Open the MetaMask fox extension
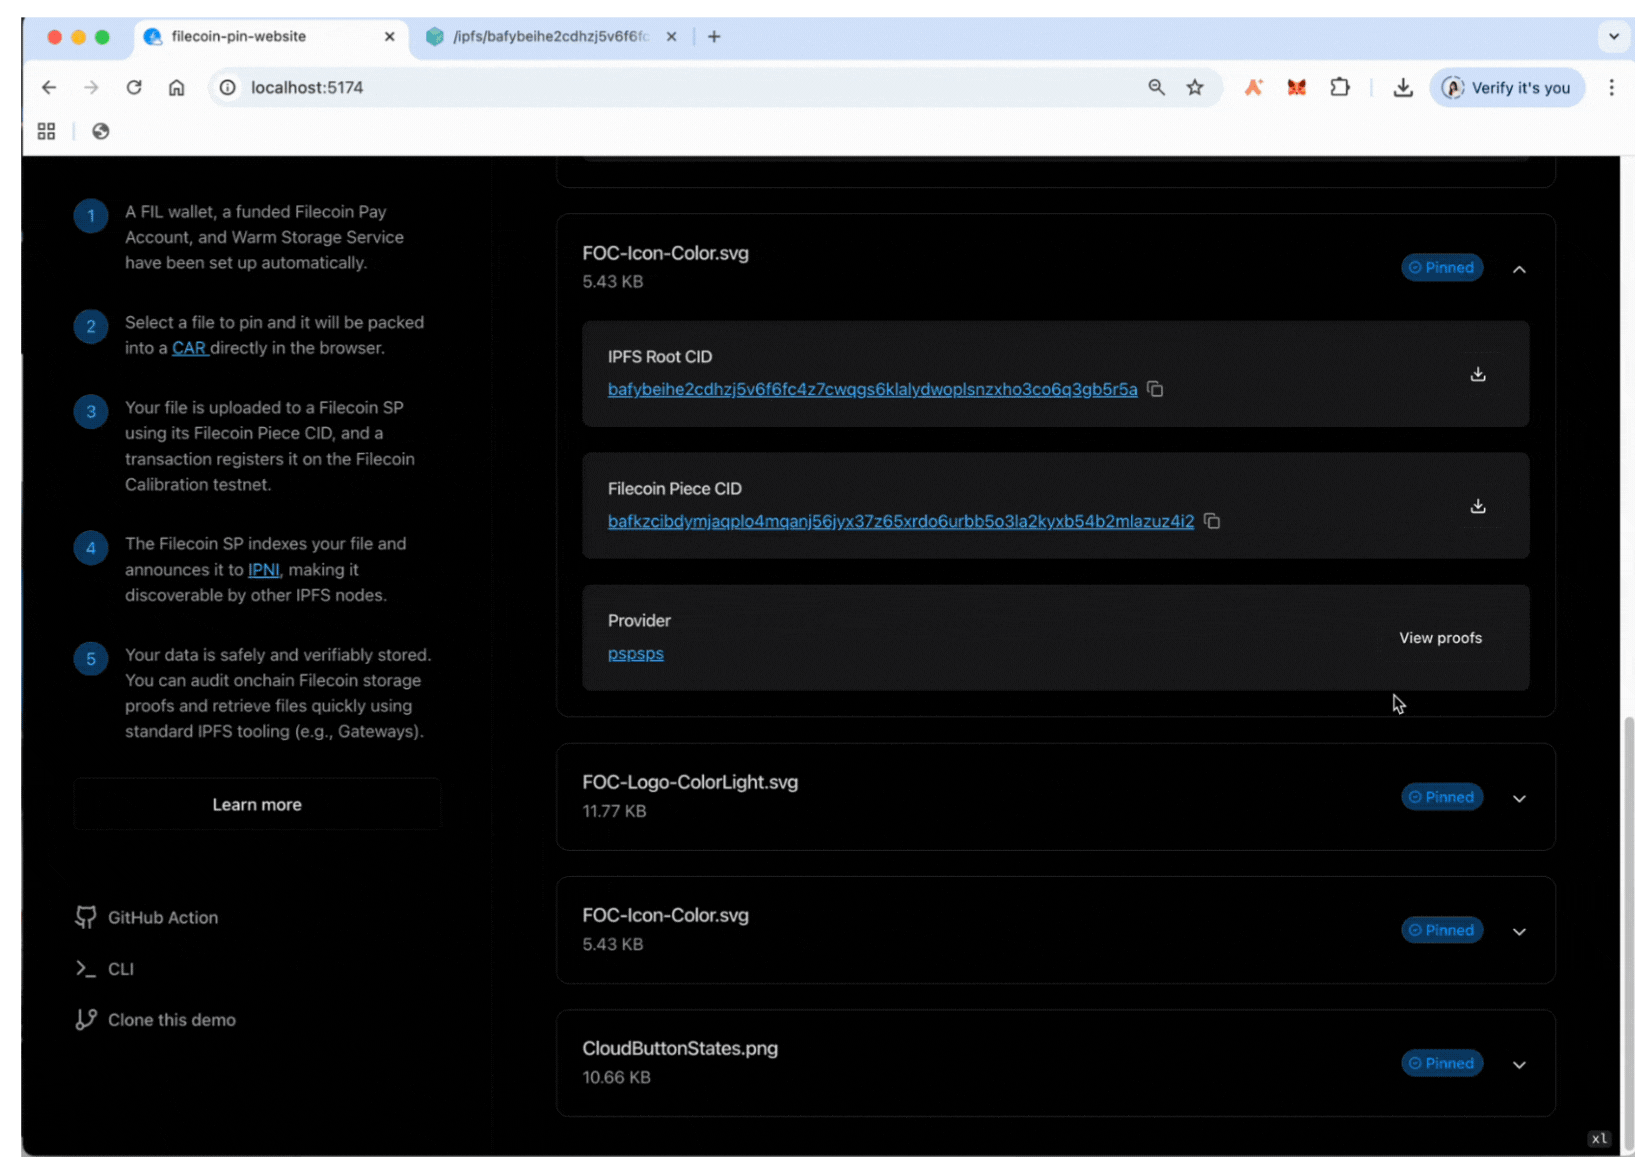1647x1168 pixels. 1296,88
